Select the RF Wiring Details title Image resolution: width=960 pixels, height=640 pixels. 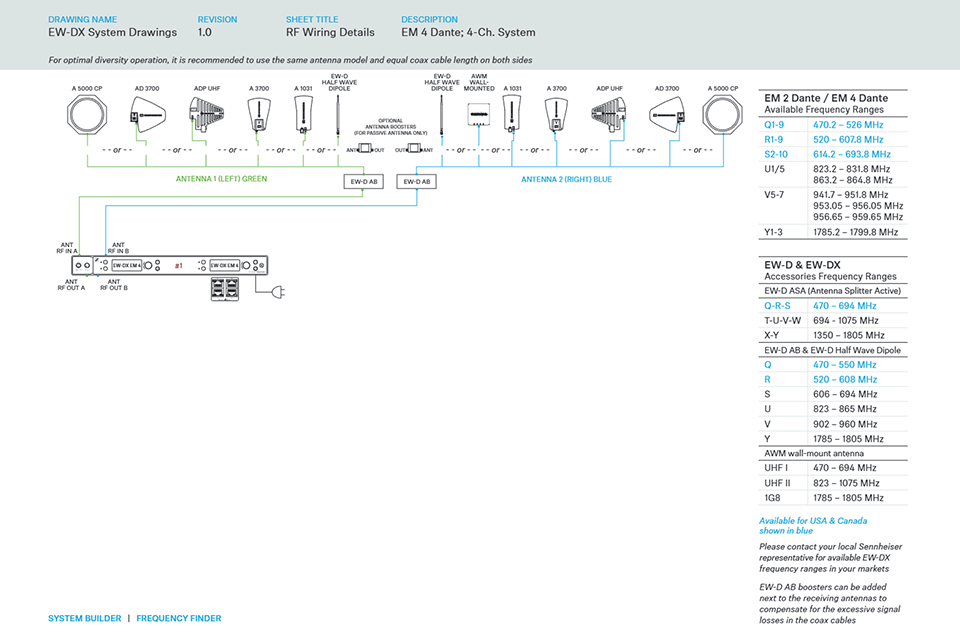click(330, 32)
